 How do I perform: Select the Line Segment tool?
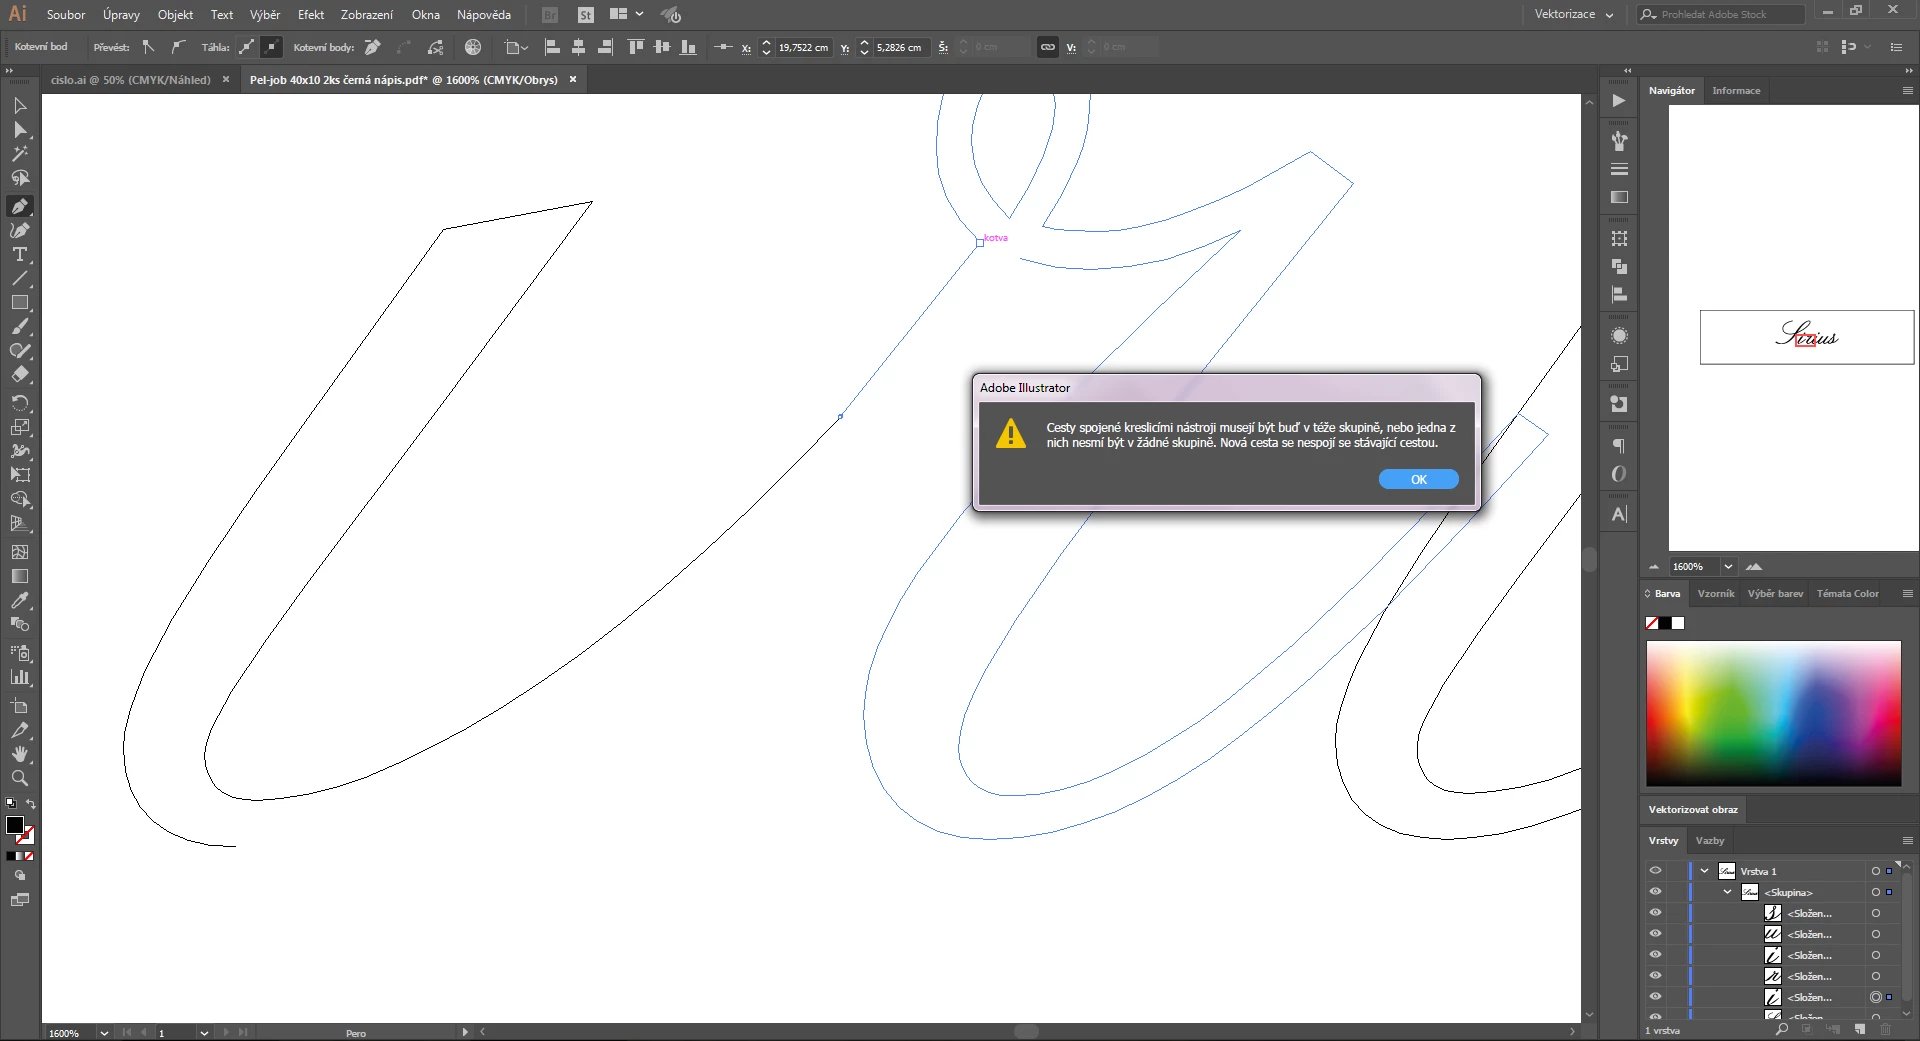[x=20, y=278]
